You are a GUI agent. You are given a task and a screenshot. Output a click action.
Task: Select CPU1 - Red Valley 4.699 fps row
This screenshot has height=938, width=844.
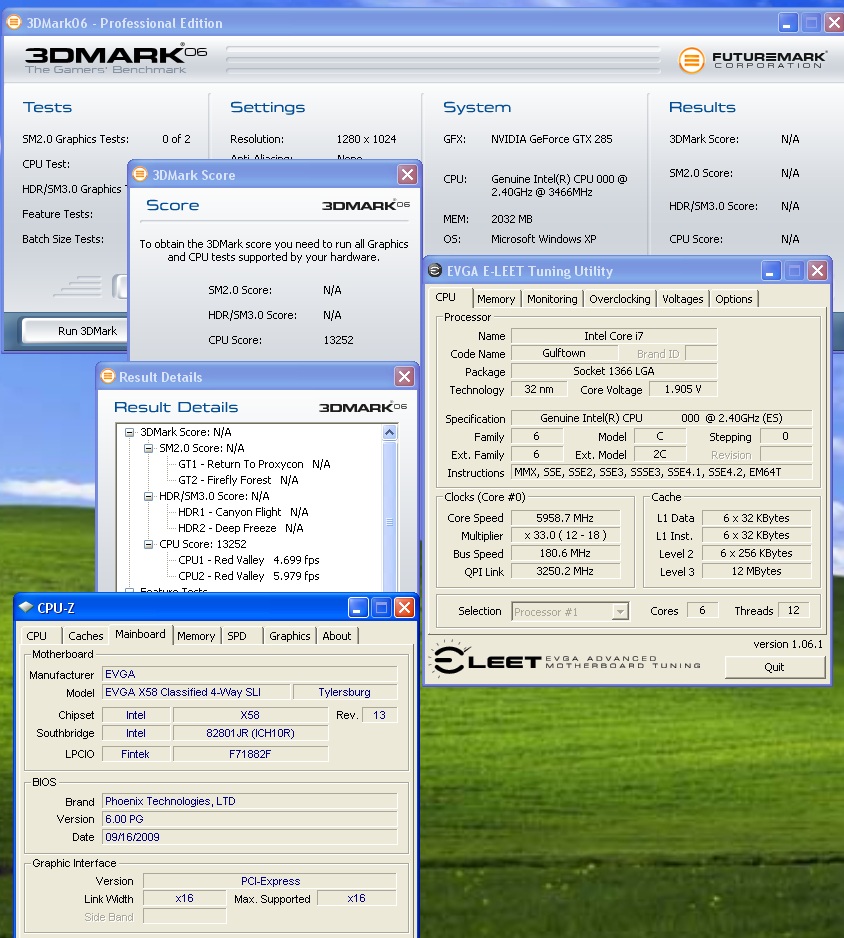[249, 560]
